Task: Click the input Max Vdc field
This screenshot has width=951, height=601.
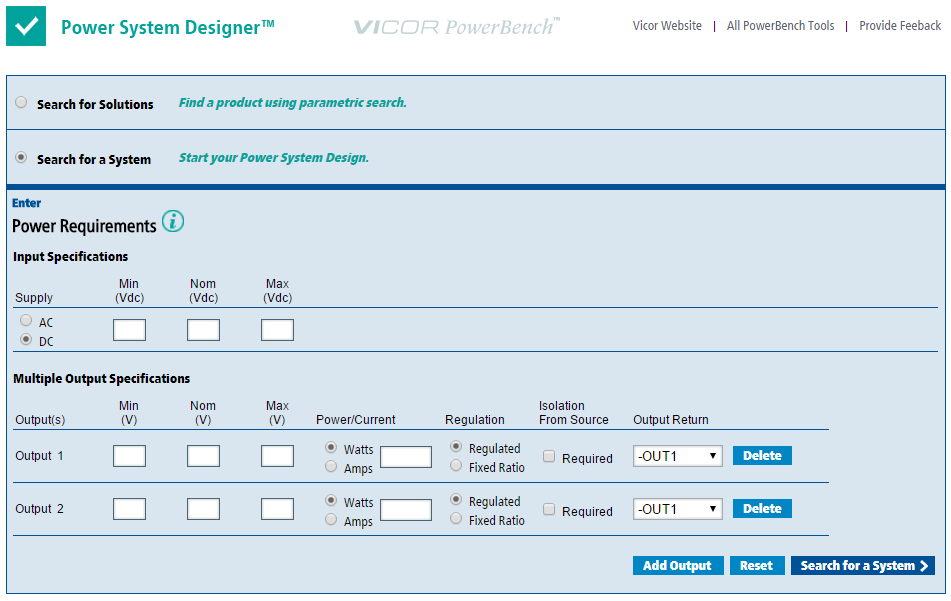Action: tap(277, 330)
